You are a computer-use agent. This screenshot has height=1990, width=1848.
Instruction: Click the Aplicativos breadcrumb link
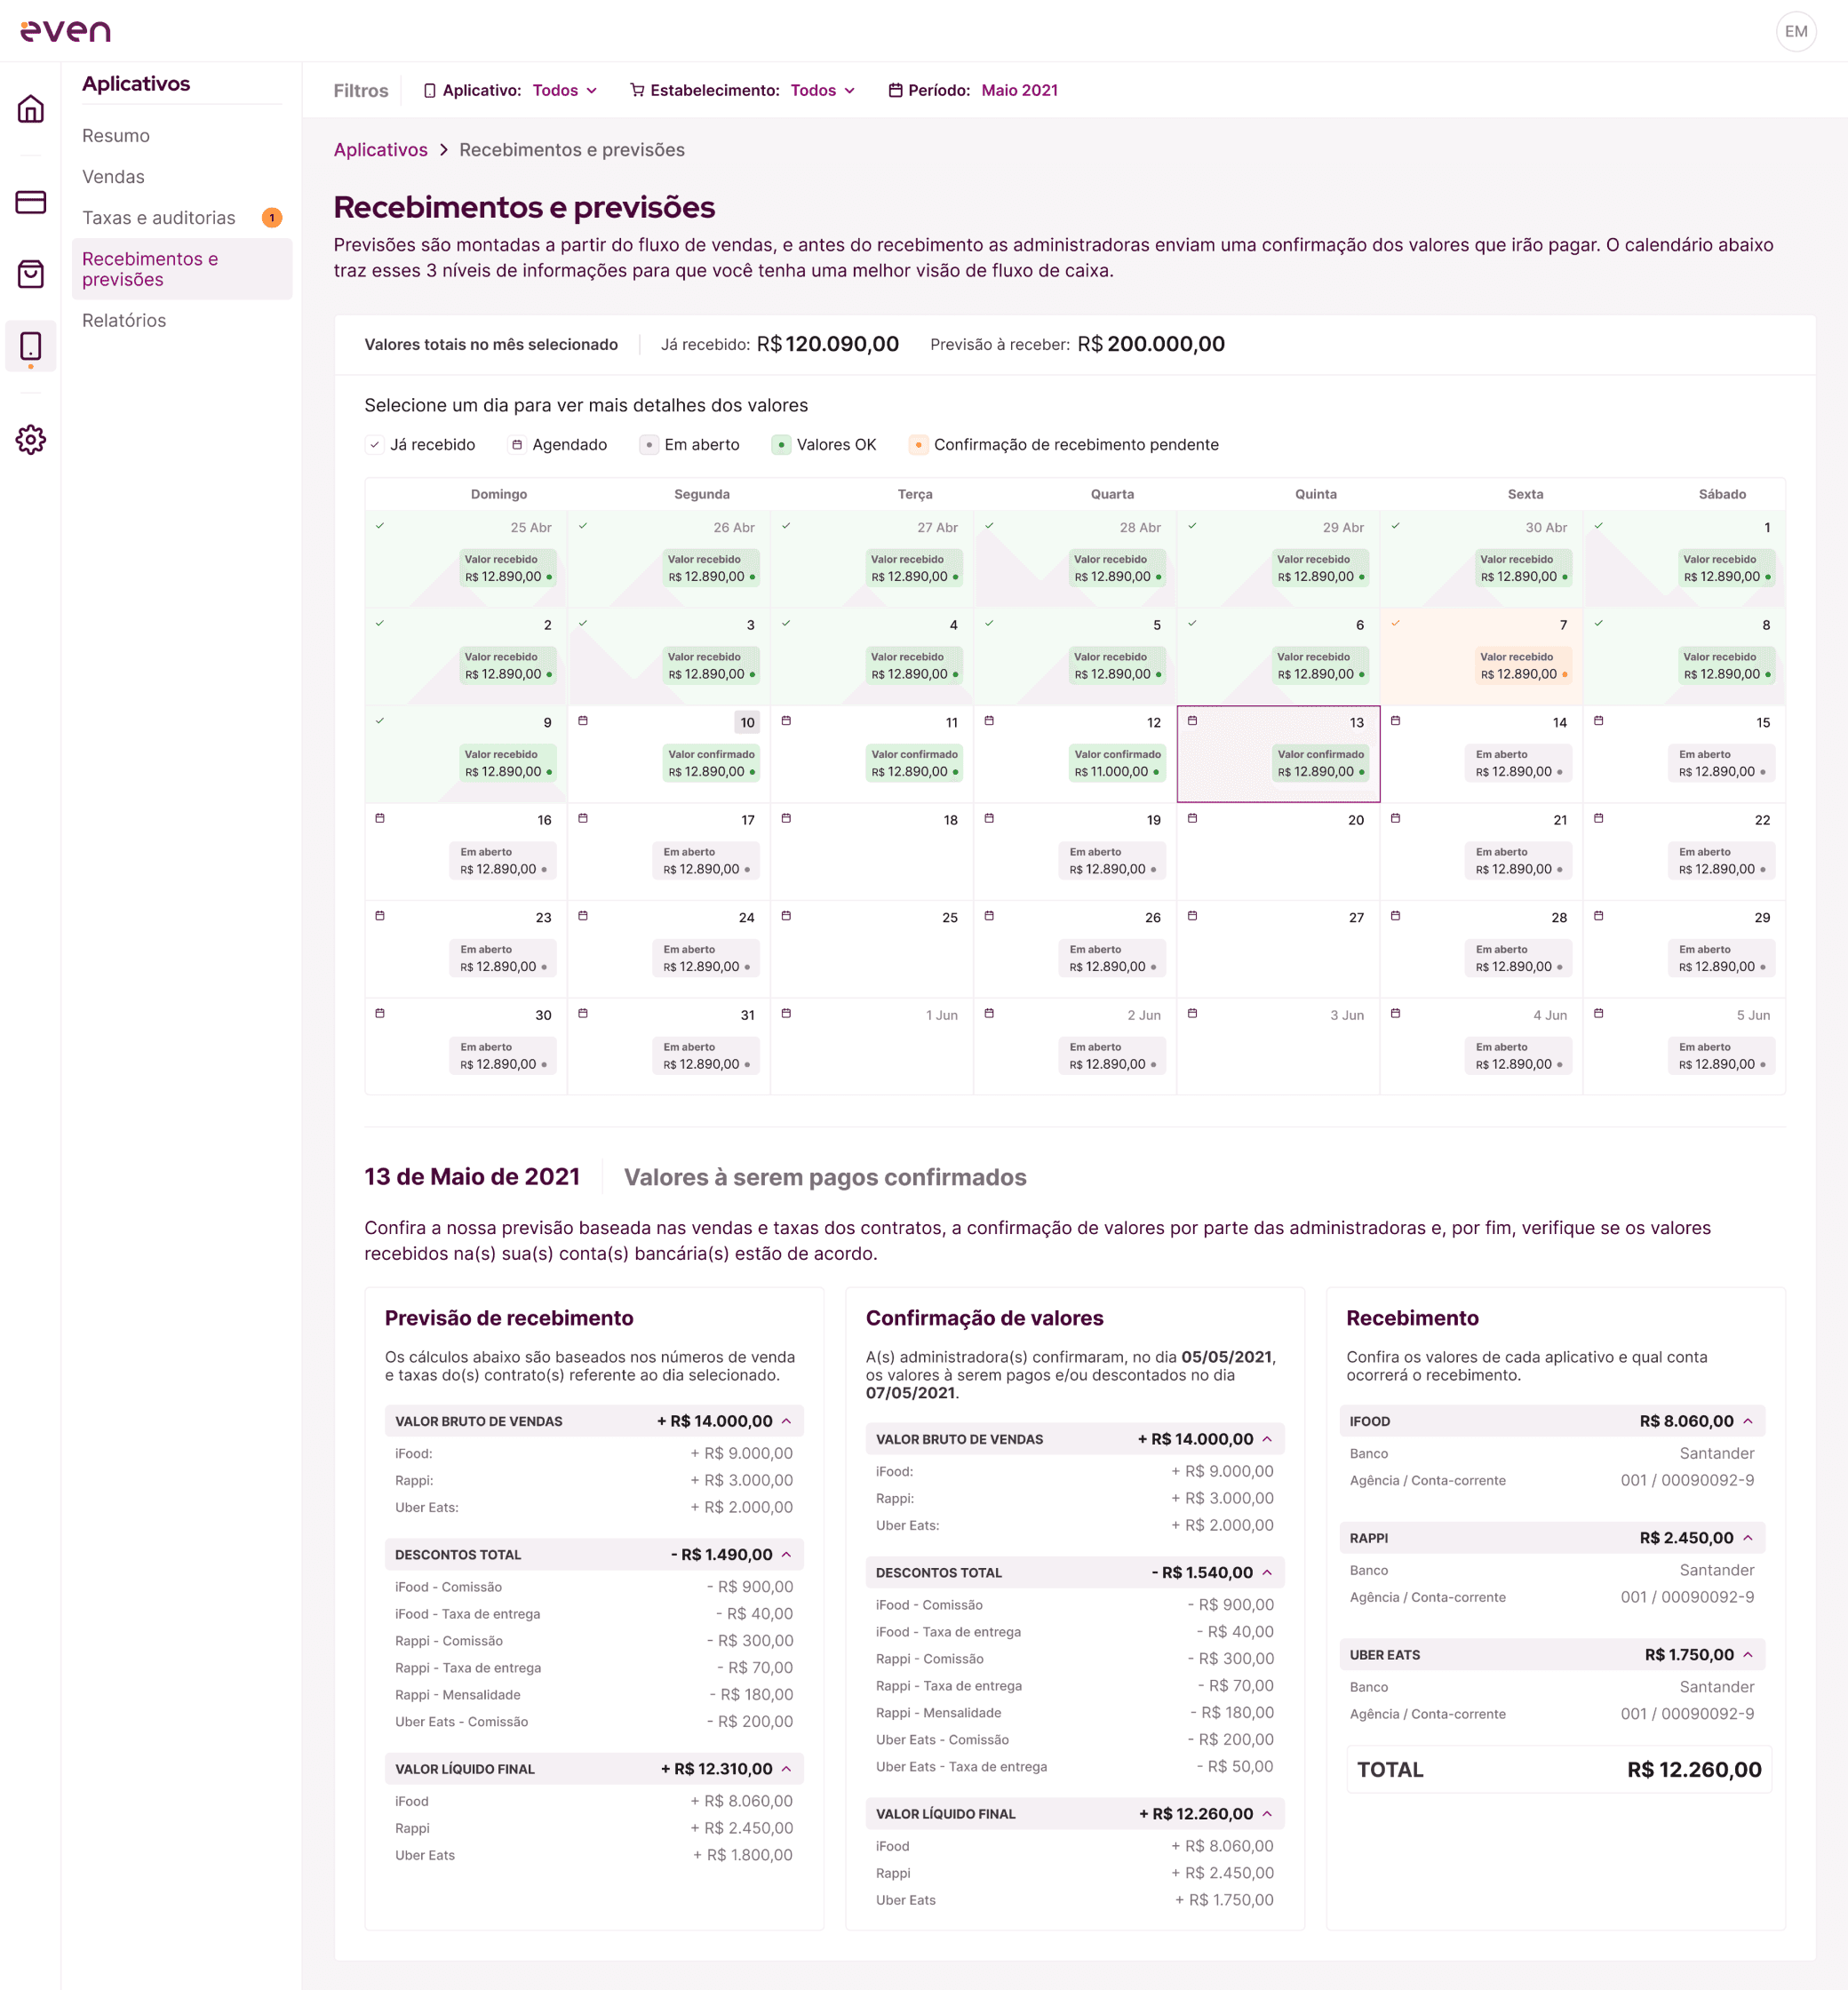point(380,150)
